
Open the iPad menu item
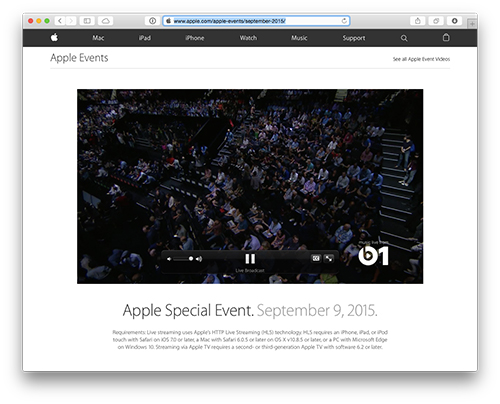[145, 38]
